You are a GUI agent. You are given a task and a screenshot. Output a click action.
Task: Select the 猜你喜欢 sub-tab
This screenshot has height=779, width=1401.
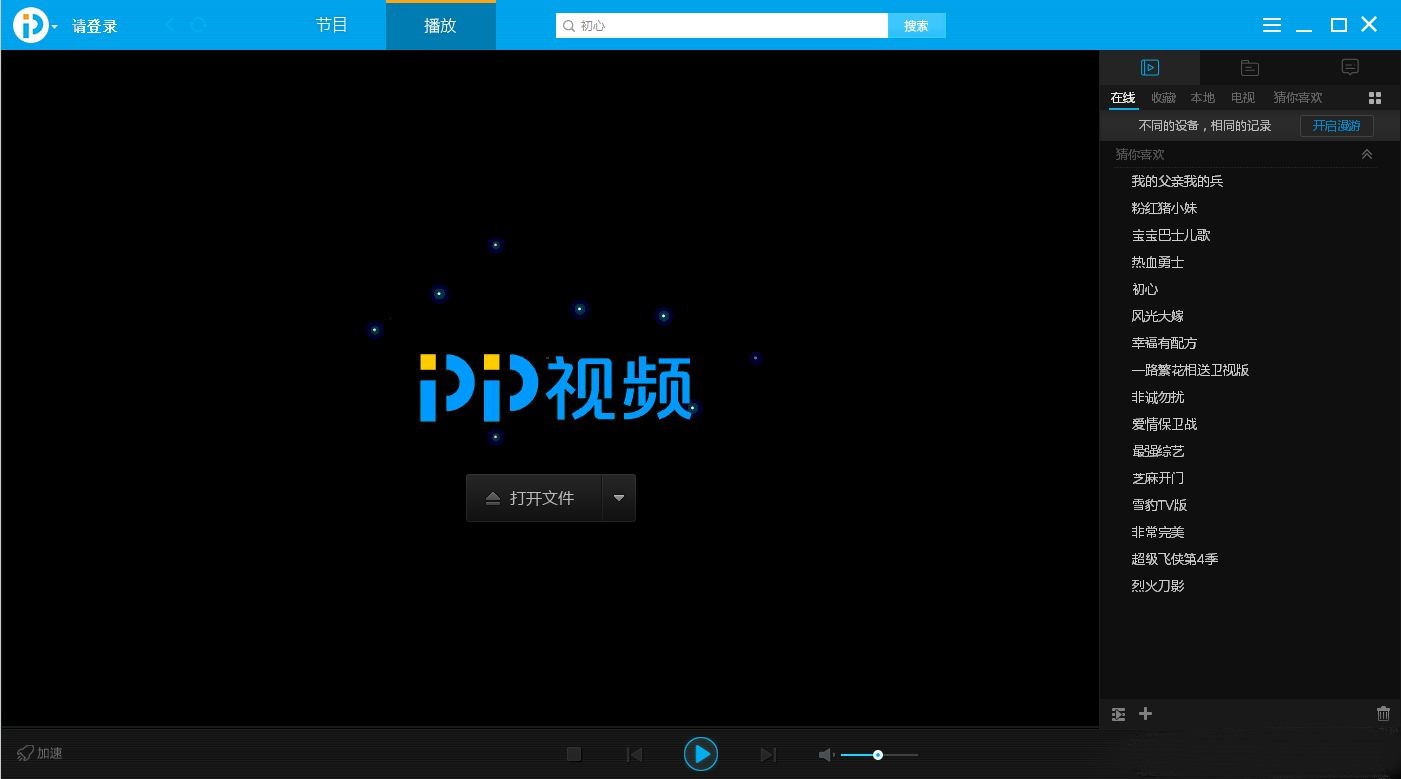1298,98
